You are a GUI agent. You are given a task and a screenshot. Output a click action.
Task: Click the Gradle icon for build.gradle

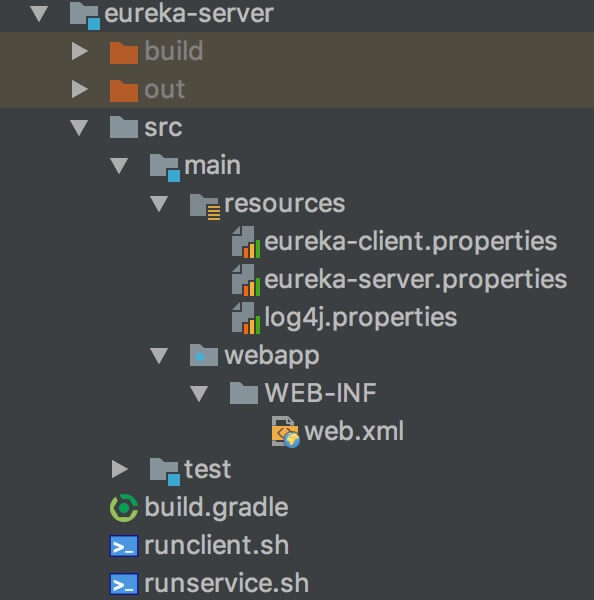tap(124, 508)
